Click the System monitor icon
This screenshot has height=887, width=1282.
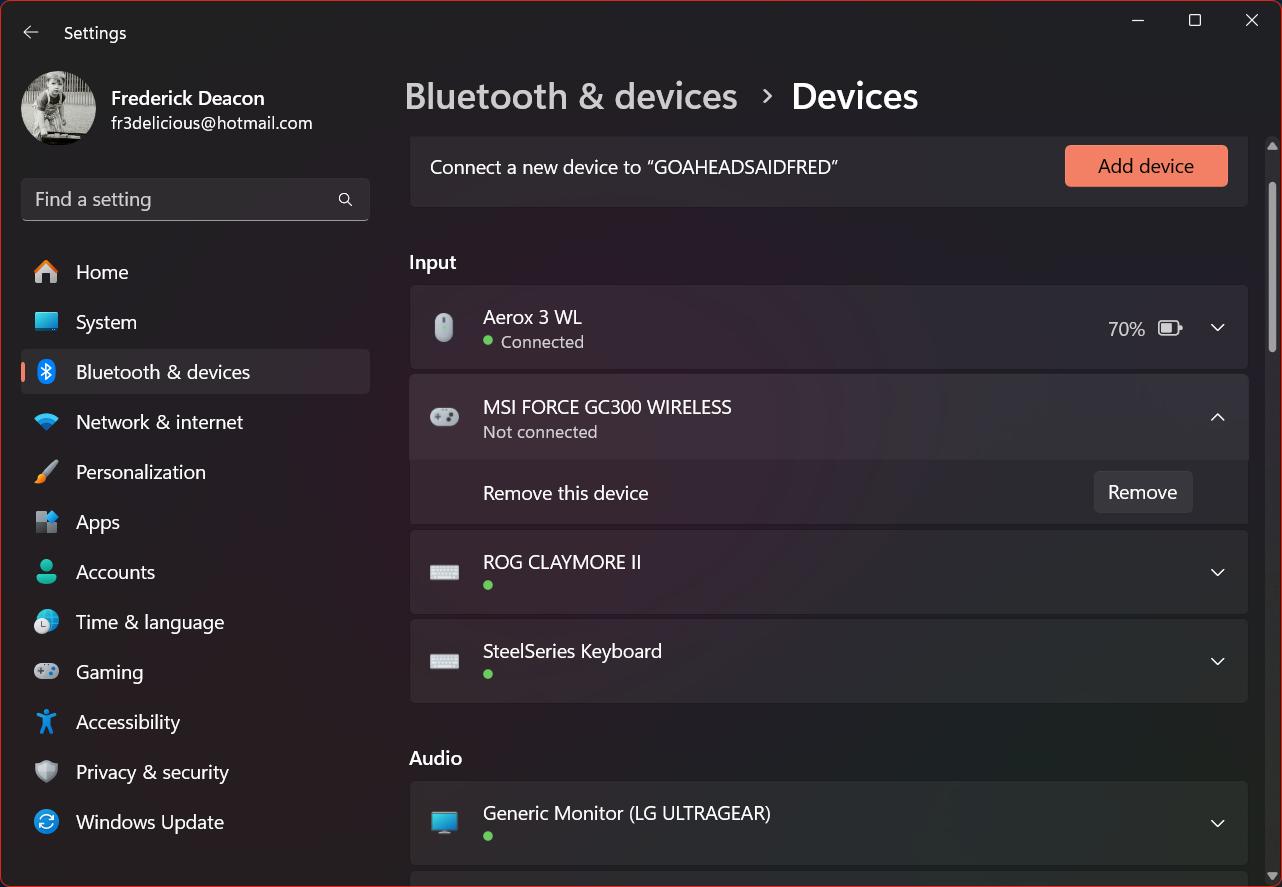(46, 322)
